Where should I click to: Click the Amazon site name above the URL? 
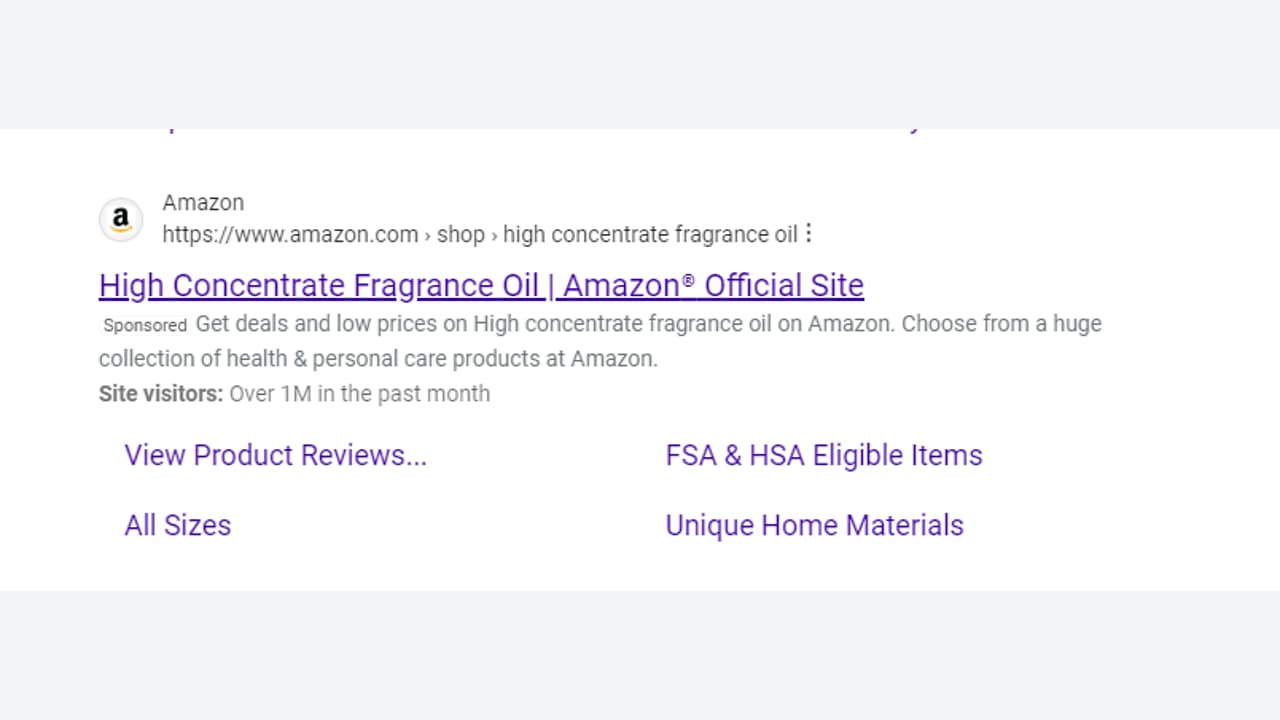[203, 203]
